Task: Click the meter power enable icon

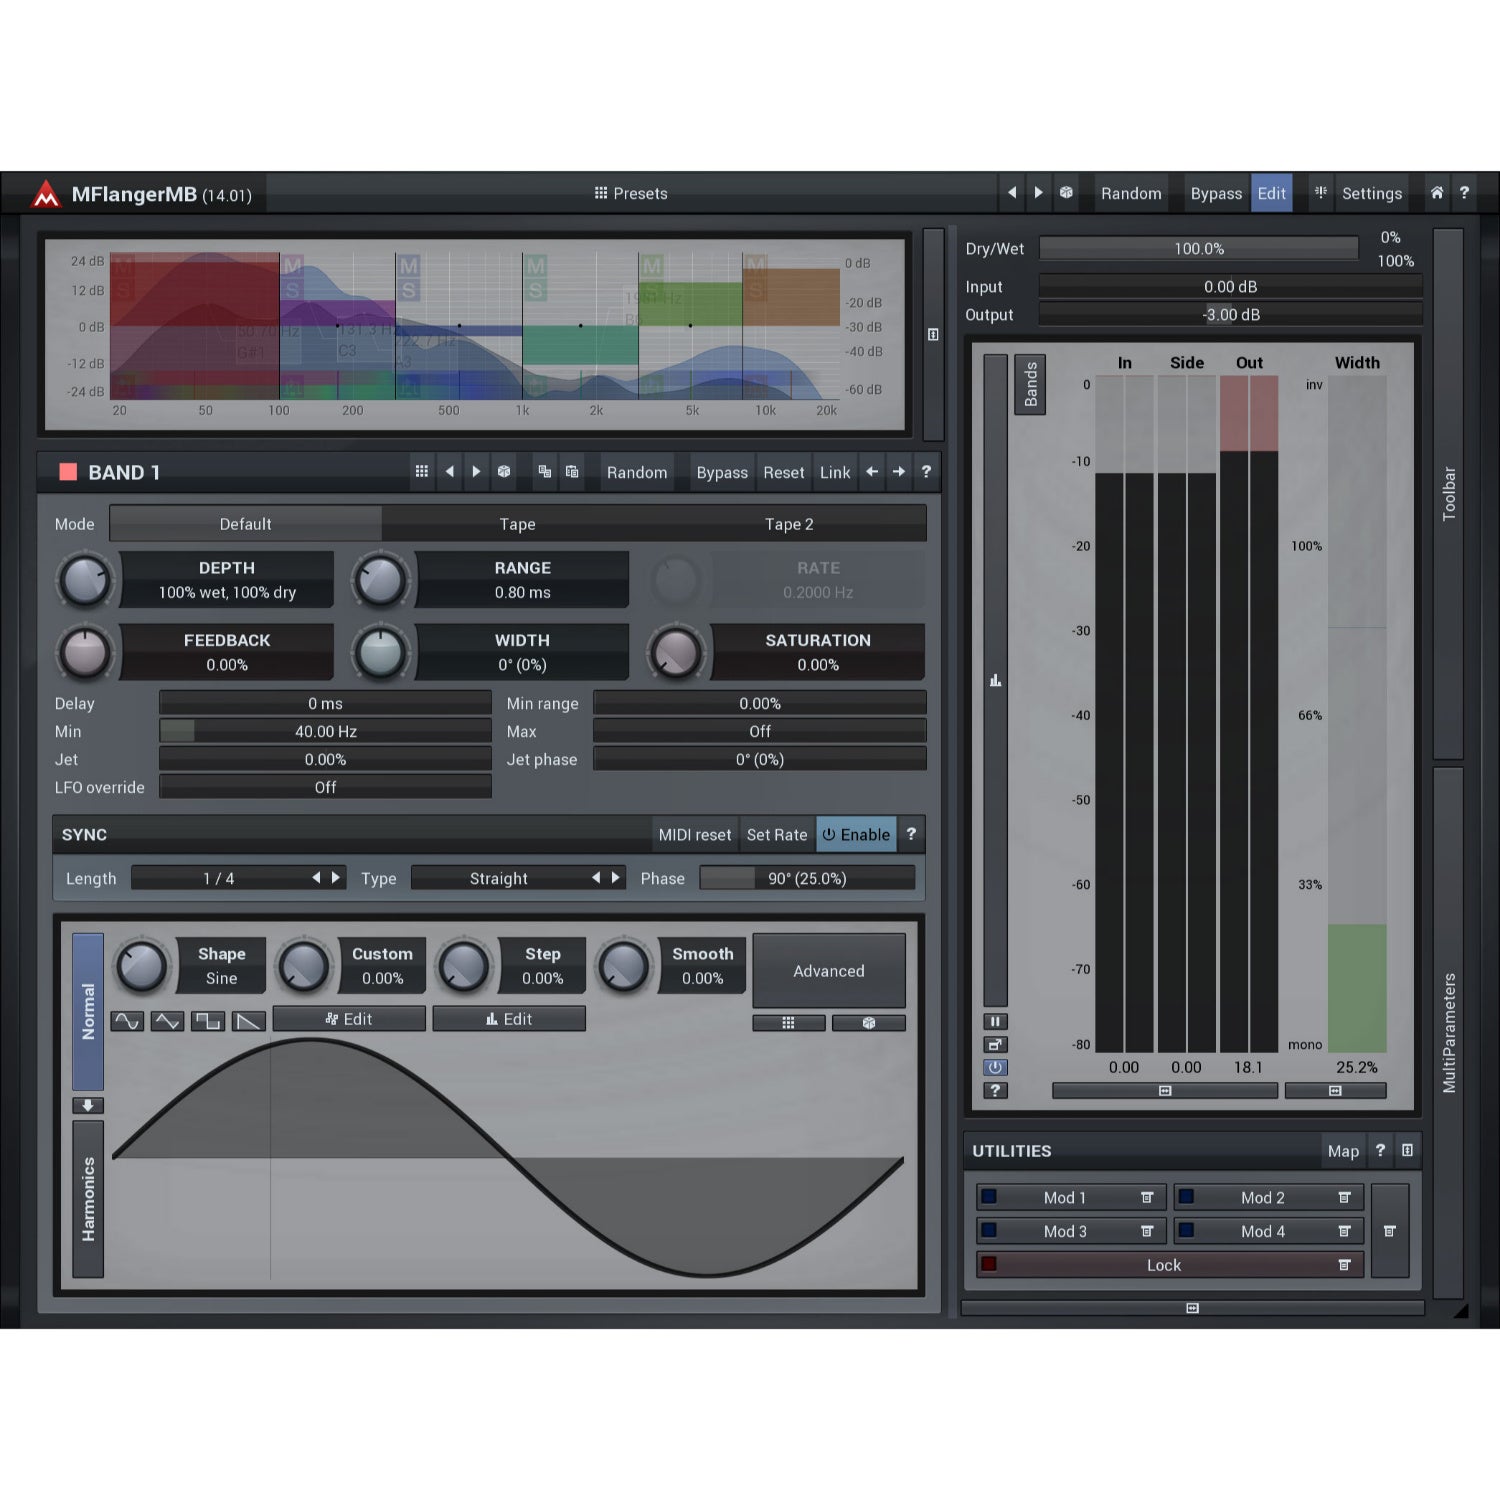Action: (995, 1067)
